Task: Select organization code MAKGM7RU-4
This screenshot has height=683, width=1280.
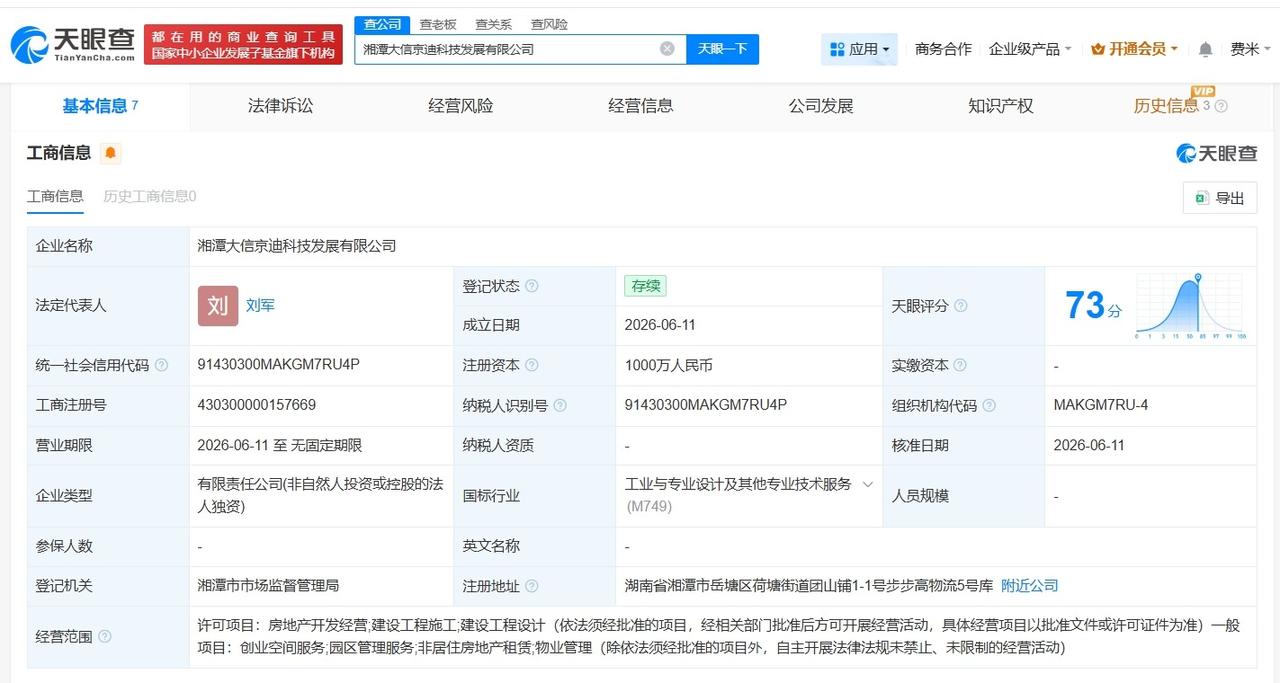Action: pyautogui.click(x=1101, y=404)
